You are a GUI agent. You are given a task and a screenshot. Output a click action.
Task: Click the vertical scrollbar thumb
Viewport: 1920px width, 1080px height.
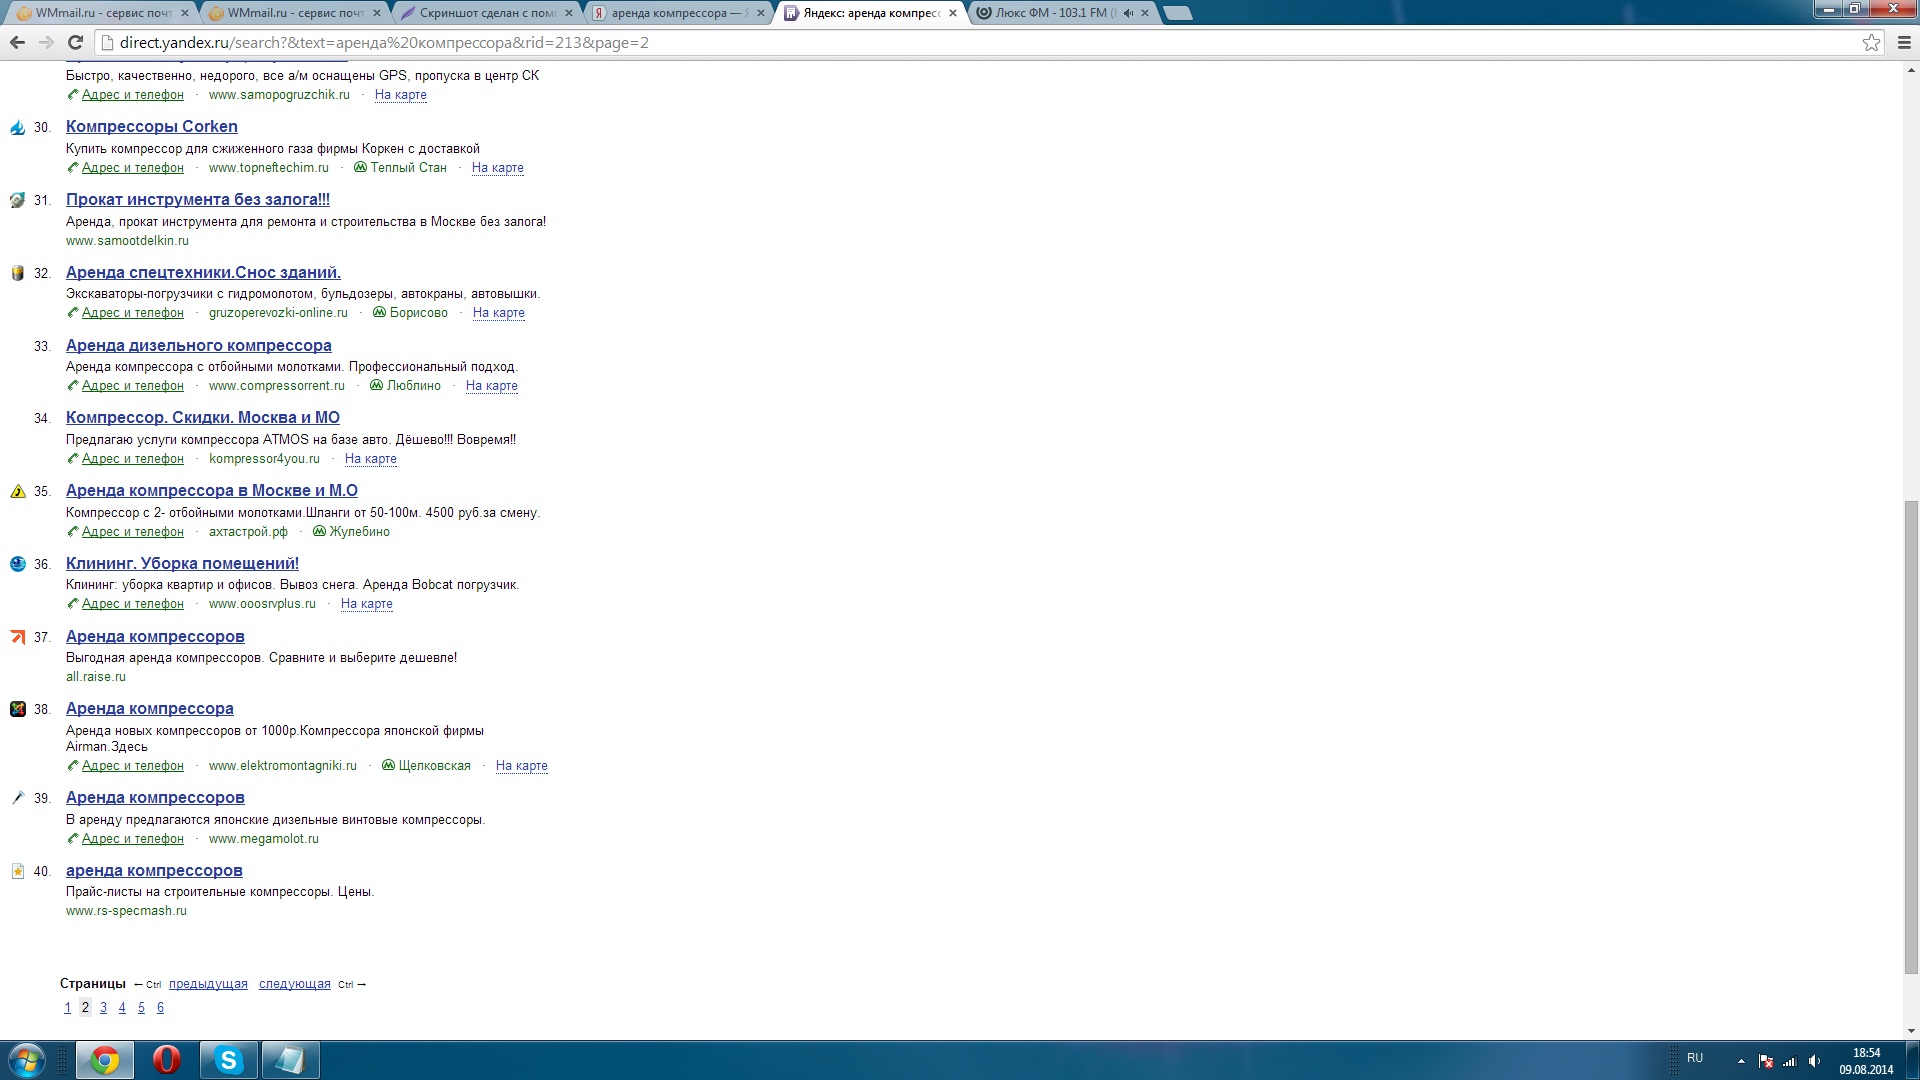click(1911, 737)
